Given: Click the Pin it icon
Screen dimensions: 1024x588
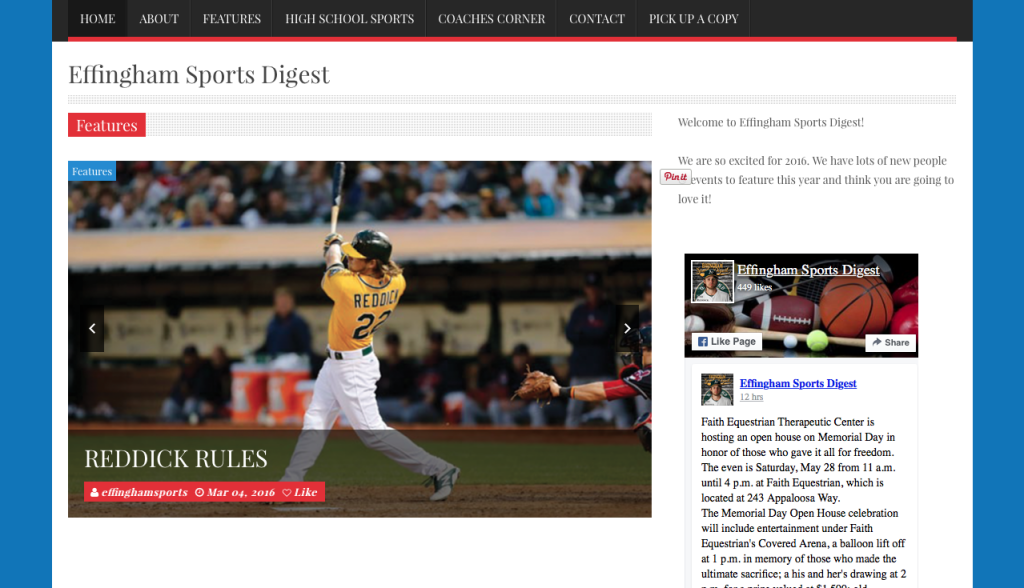Looking at the screenshot, I should pos(675,176).
